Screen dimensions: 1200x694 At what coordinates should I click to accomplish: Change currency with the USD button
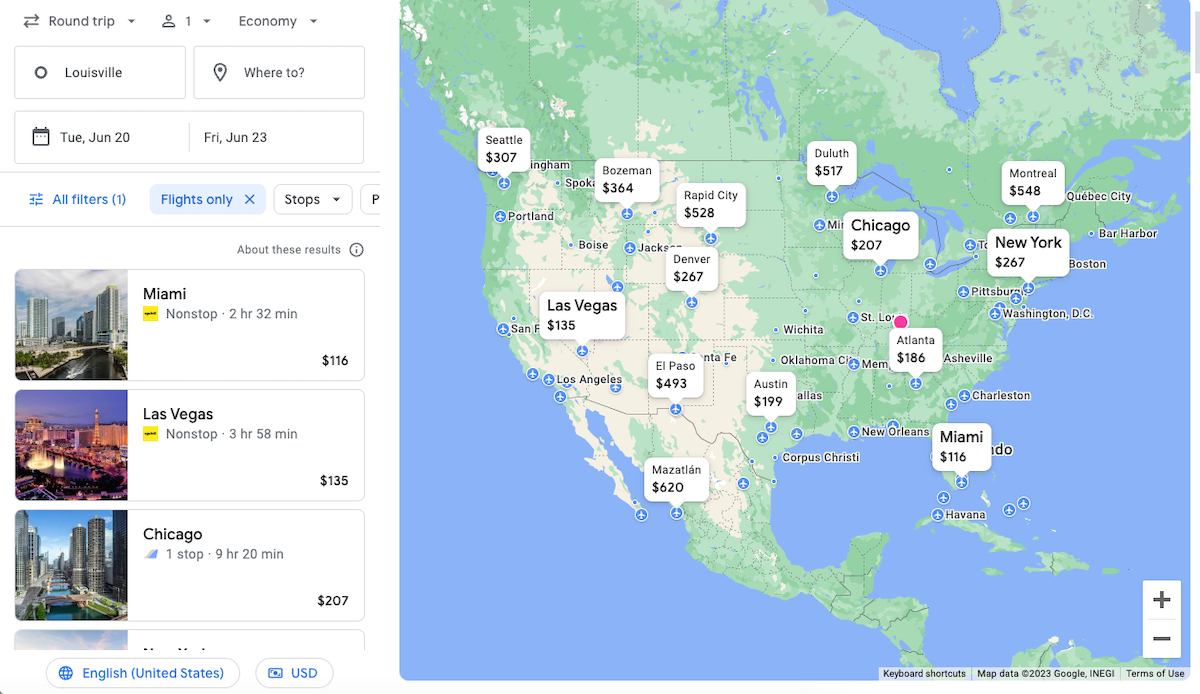tap(294, 673)
